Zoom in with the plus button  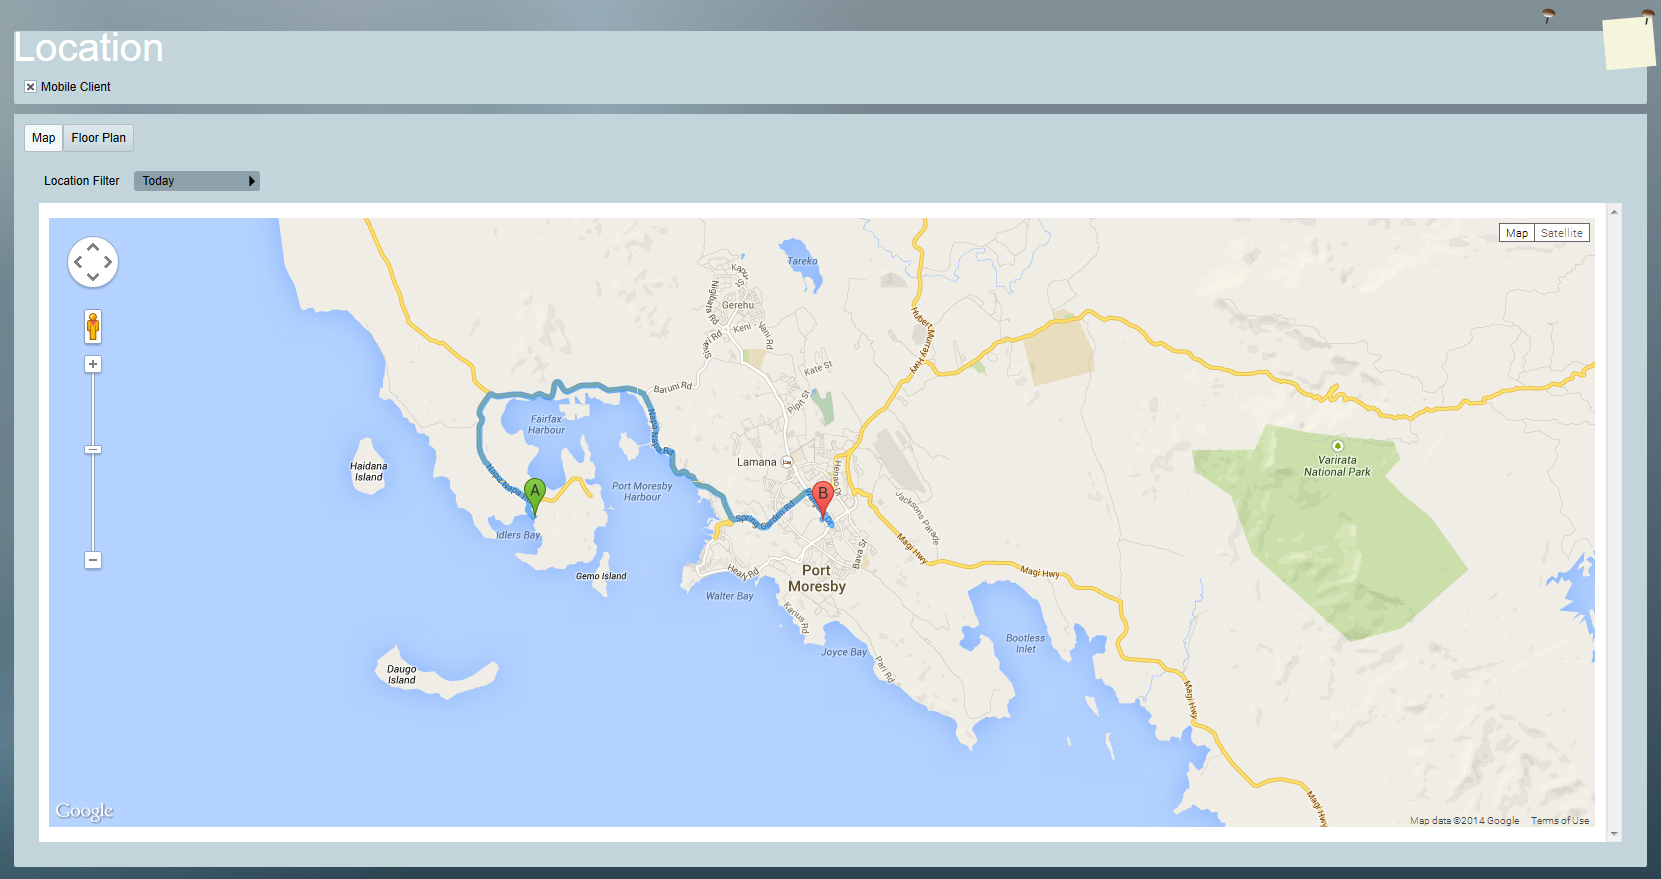[93, 364]
